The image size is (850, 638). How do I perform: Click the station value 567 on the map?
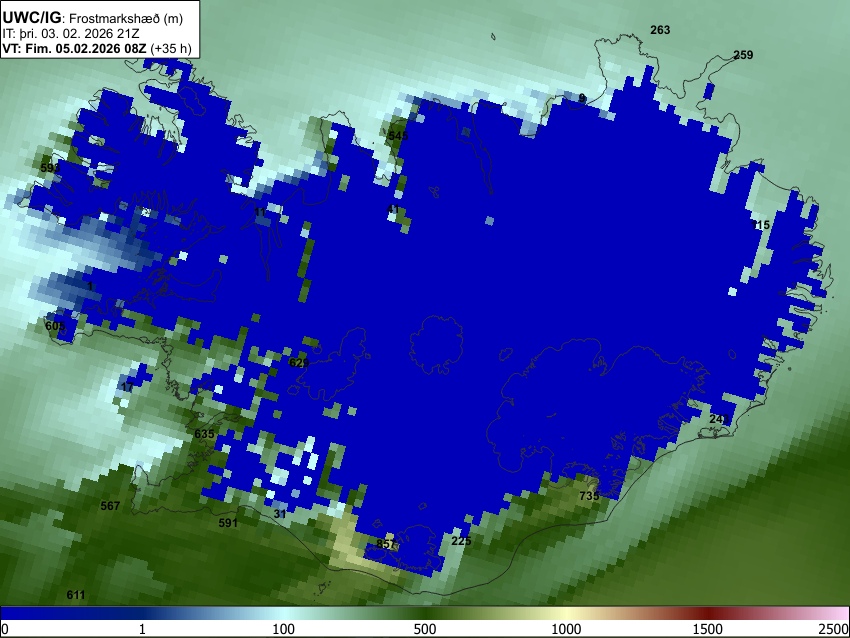pos(110,506)
